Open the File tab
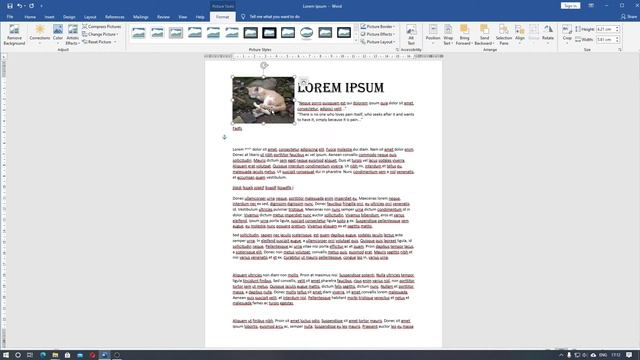The height and width of the screenshot is (360, 640). (x=10, y=17)
